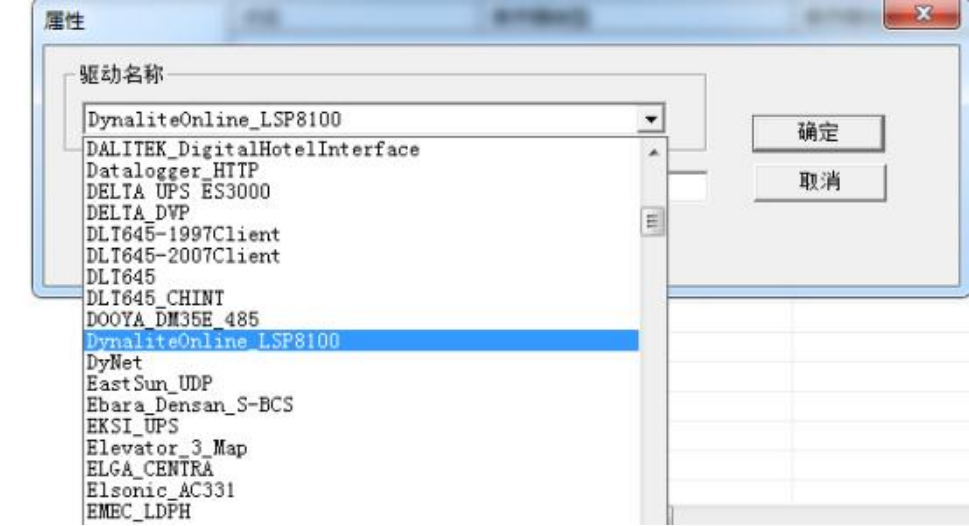The width and height of the screenshot is (969, 526).
Task: Select DALITEK_DigitalHotelInterface from list
Action: (x=362, y=149)
